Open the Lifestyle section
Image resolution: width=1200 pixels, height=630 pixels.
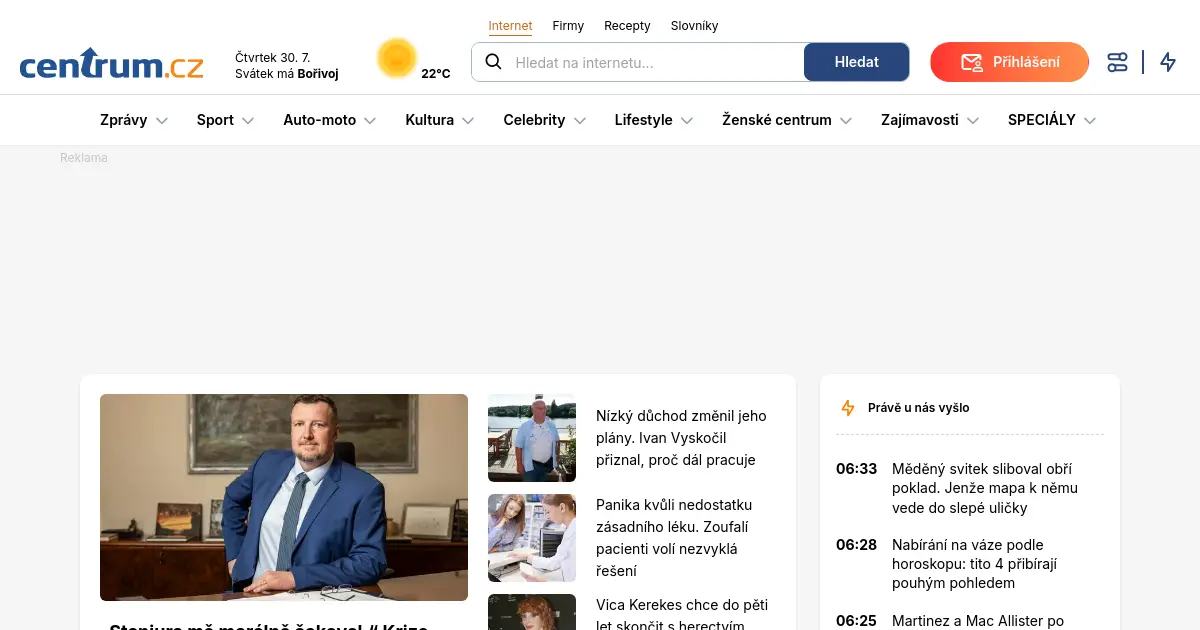644,120
